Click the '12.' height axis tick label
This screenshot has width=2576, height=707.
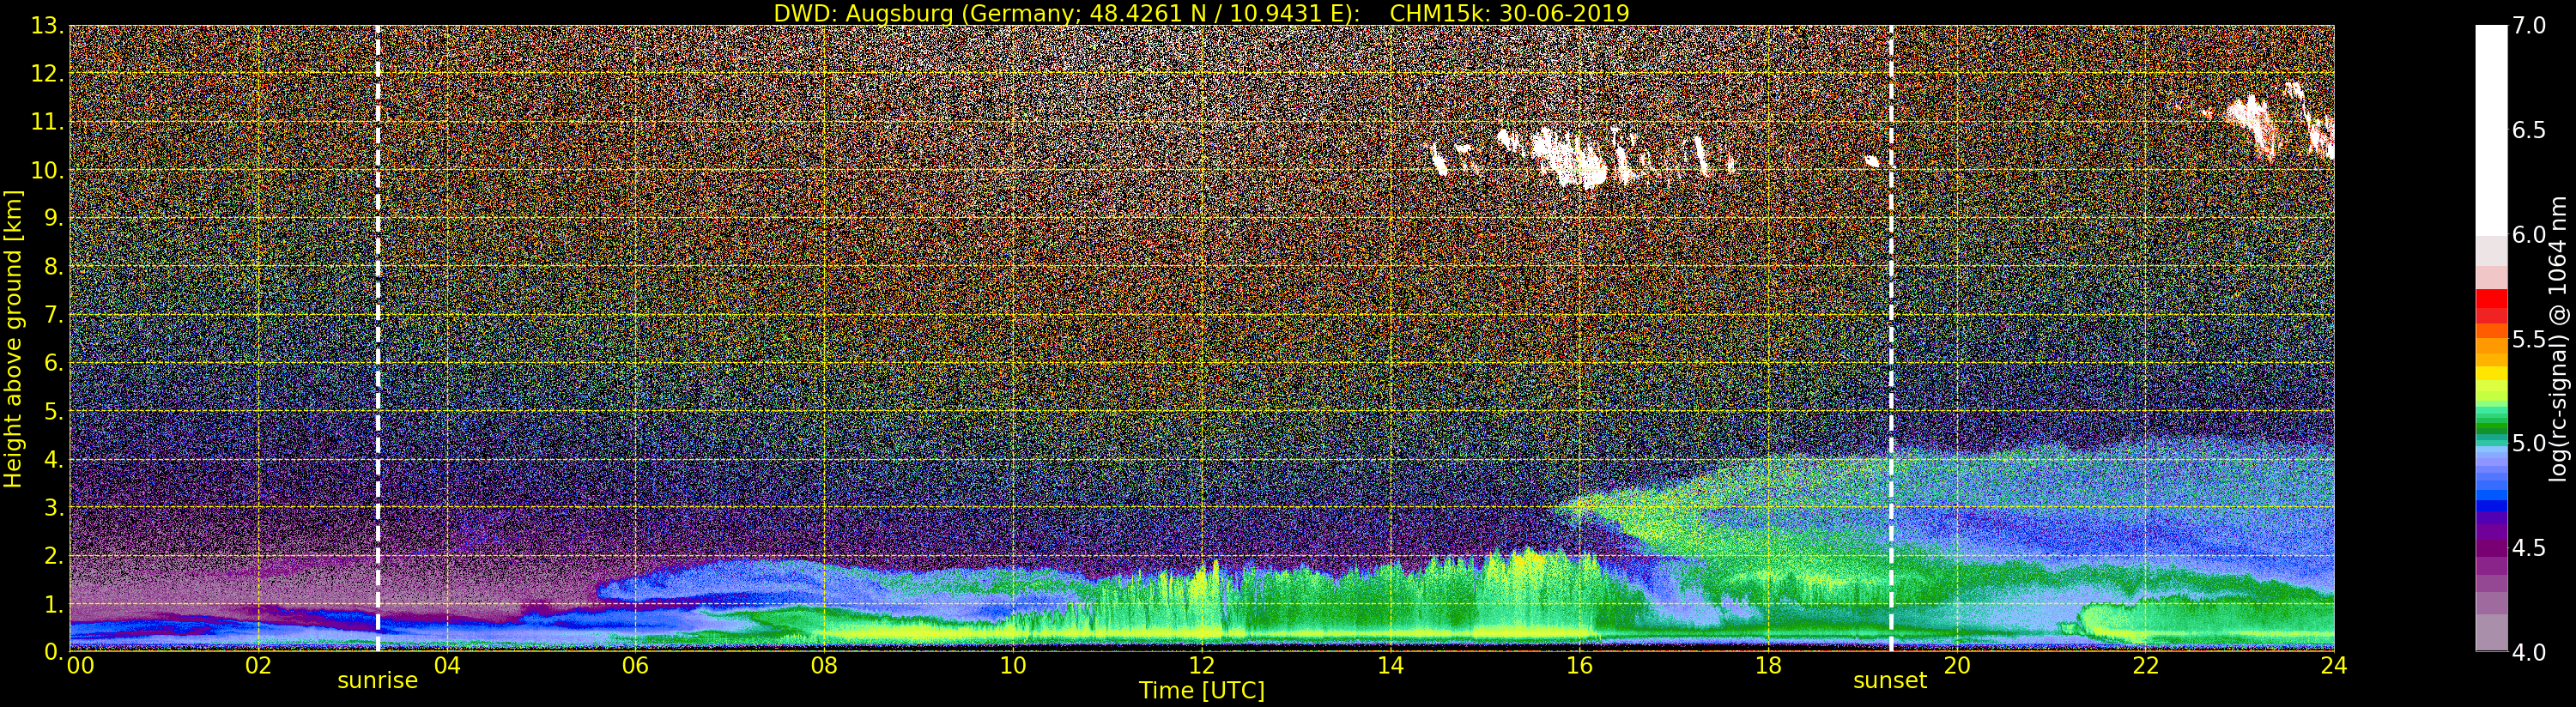pos(47,74)
